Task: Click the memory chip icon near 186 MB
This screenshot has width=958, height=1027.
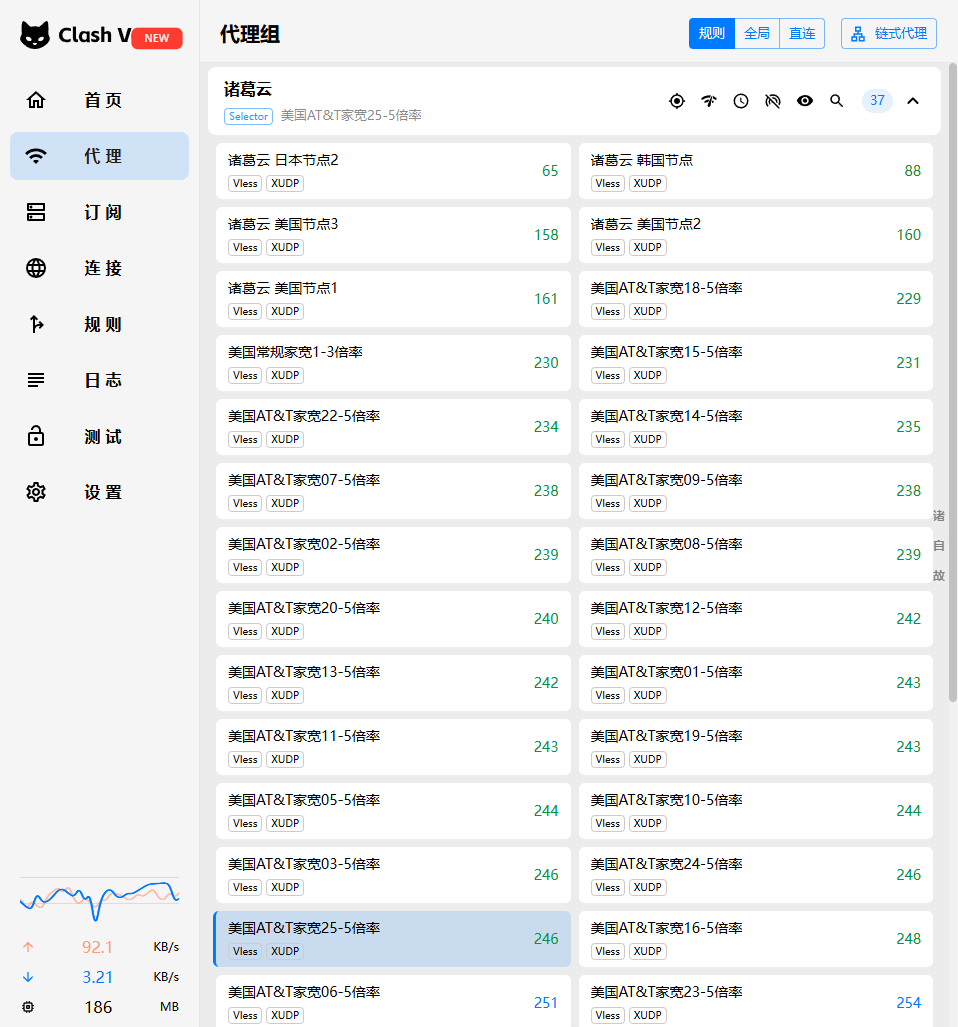Action: pos(28,1007)
